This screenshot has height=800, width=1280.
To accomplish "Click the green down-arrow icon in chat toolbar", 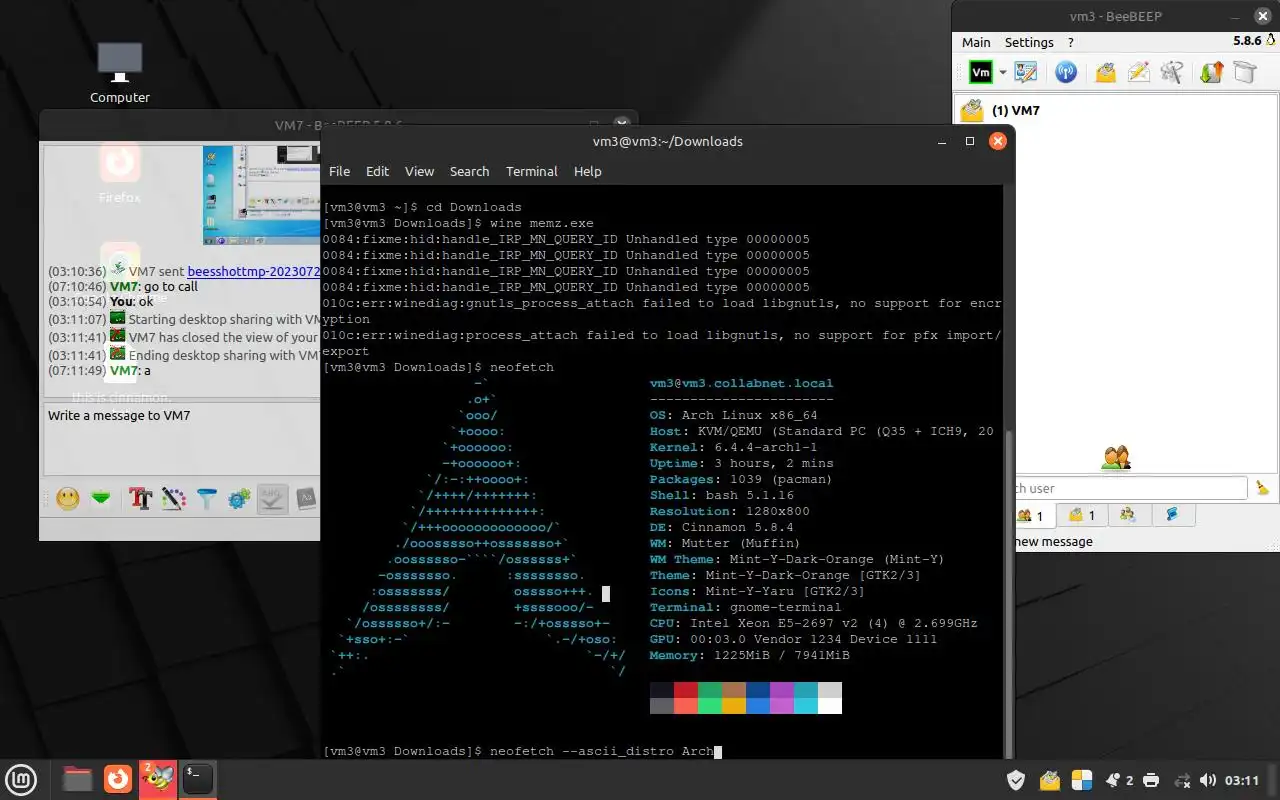I will [x=100, y=498].
